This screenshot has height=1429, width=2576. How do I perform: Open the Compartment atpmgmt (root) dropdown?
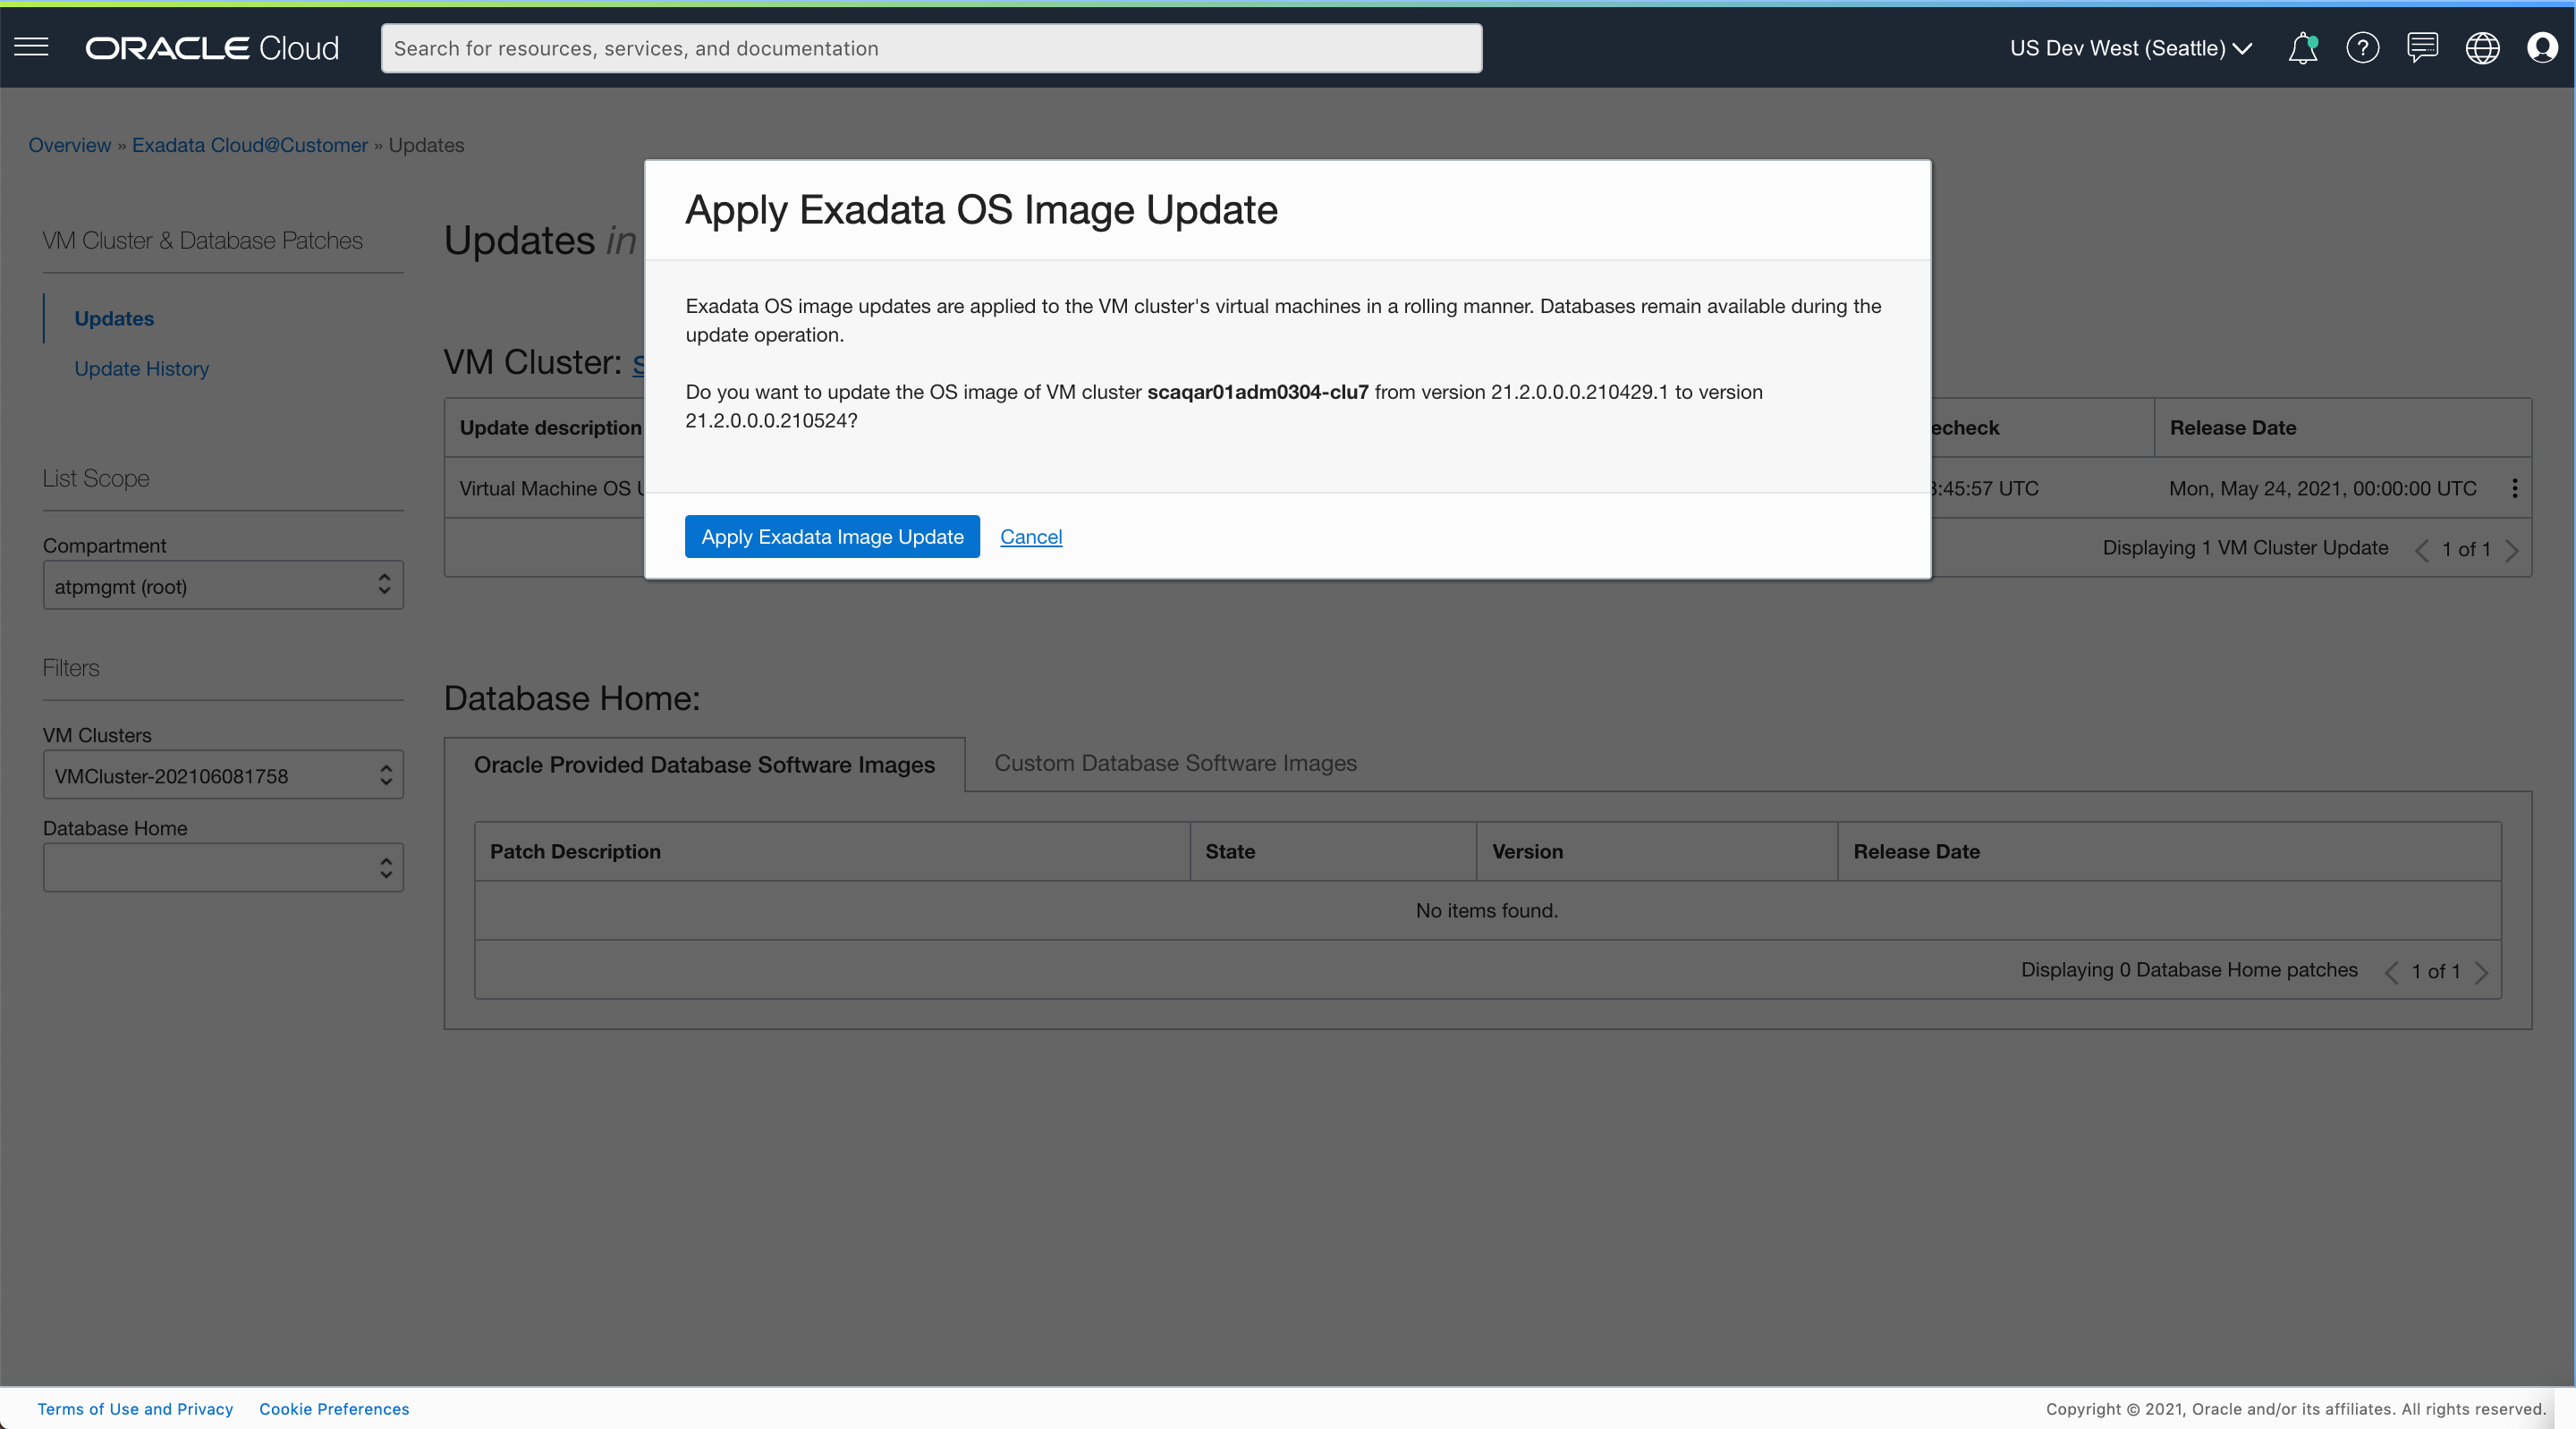222,586
